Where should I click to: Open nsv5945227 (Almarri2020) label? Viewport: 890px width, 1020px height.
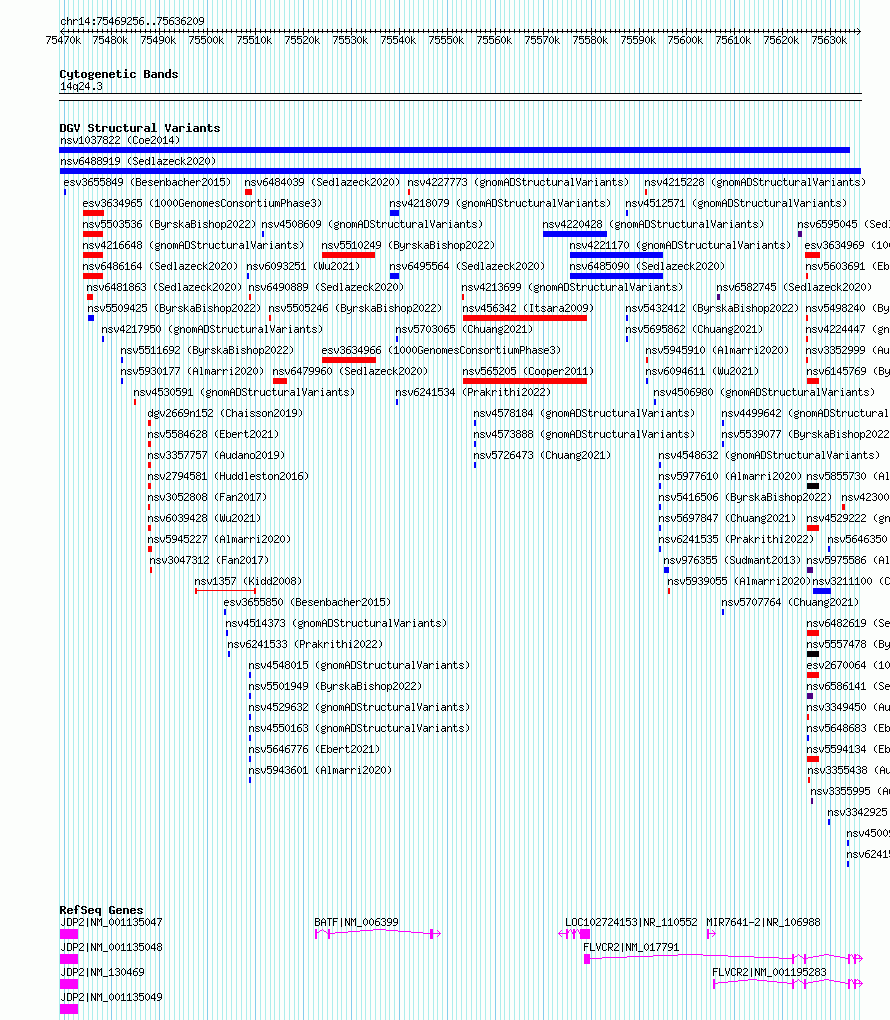point(219,539)
